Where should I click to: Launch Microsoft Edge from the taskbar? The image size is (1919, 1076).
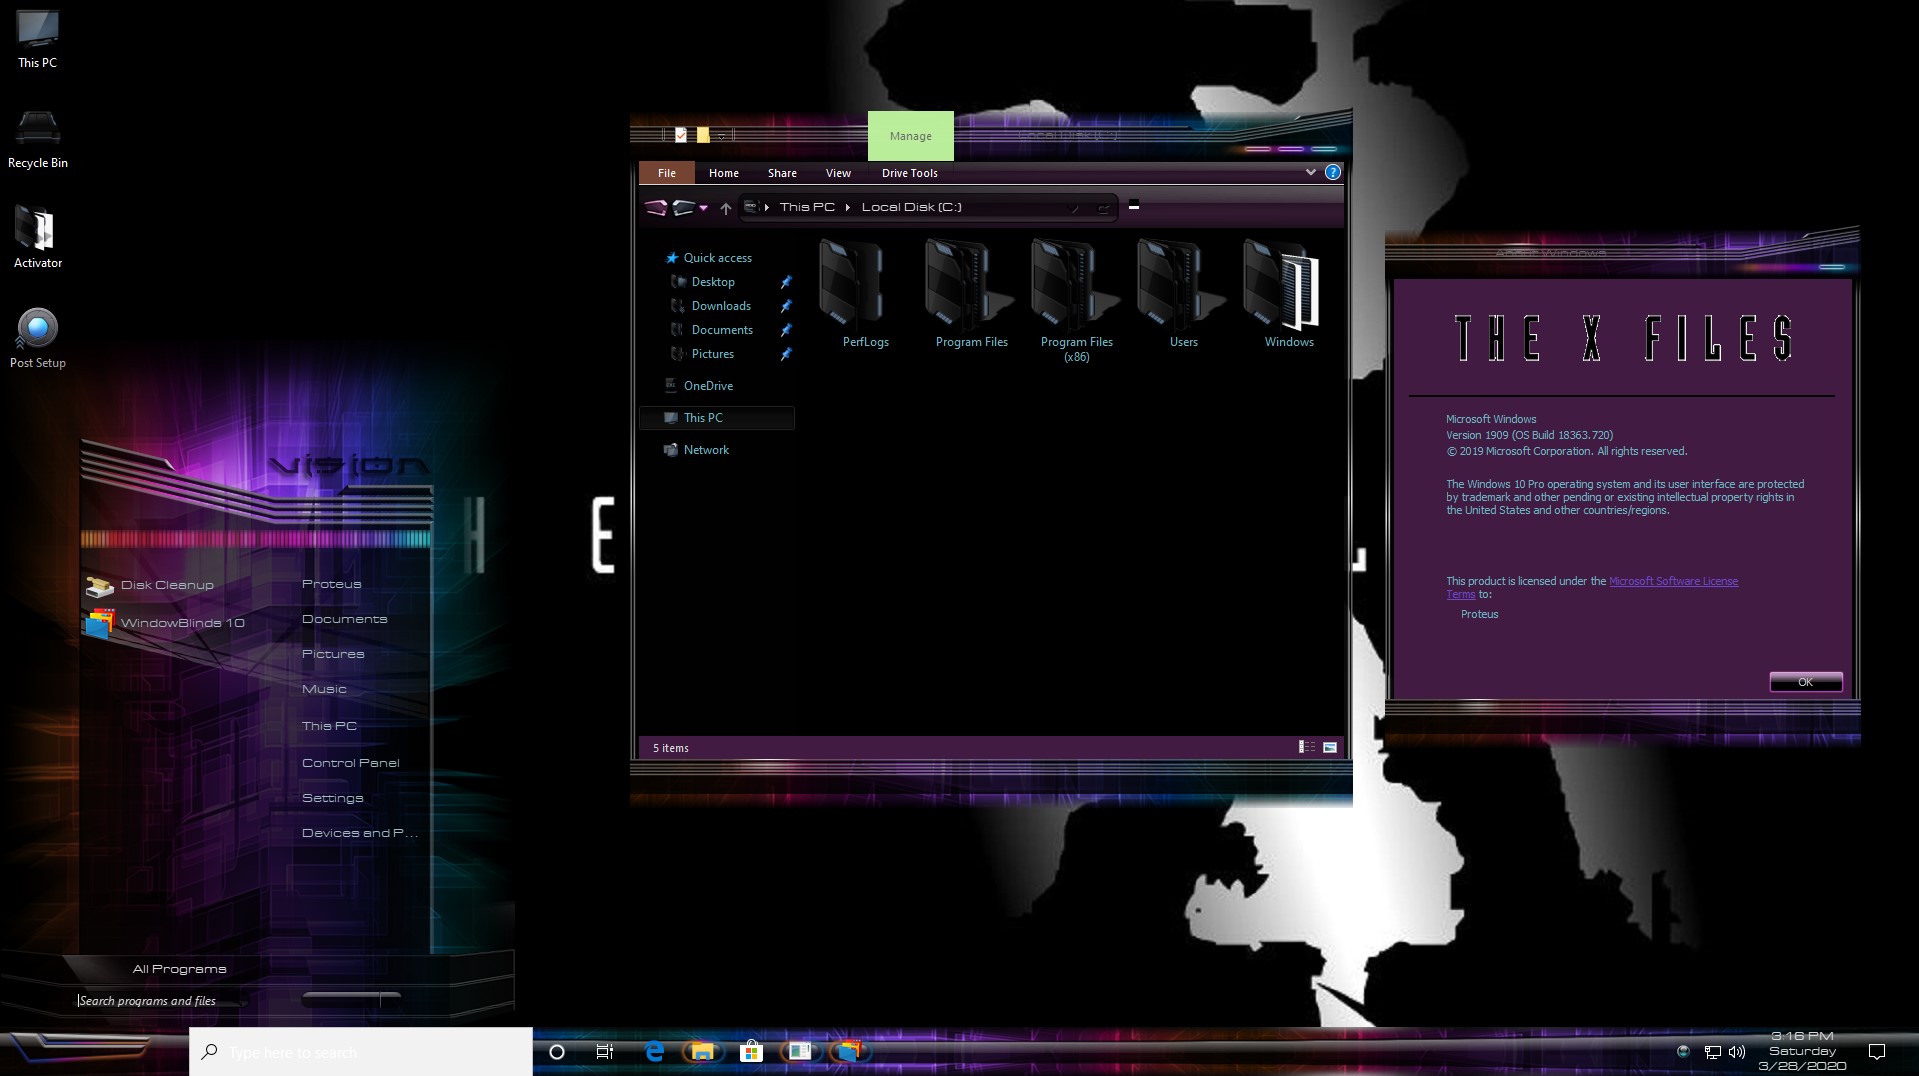click(654, 1052)
